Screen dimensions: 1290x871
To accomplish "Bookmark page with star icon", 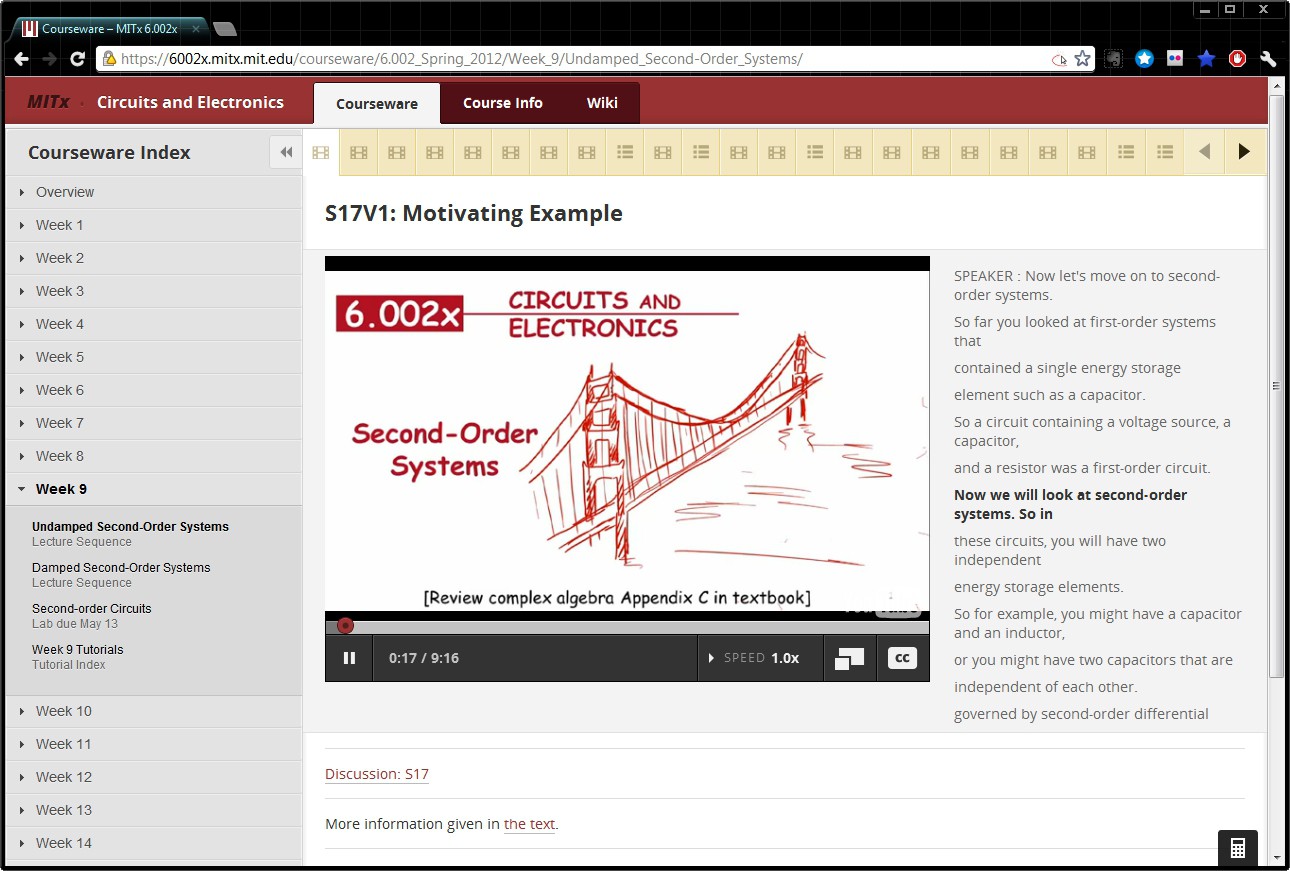I will pos(1082,59).
